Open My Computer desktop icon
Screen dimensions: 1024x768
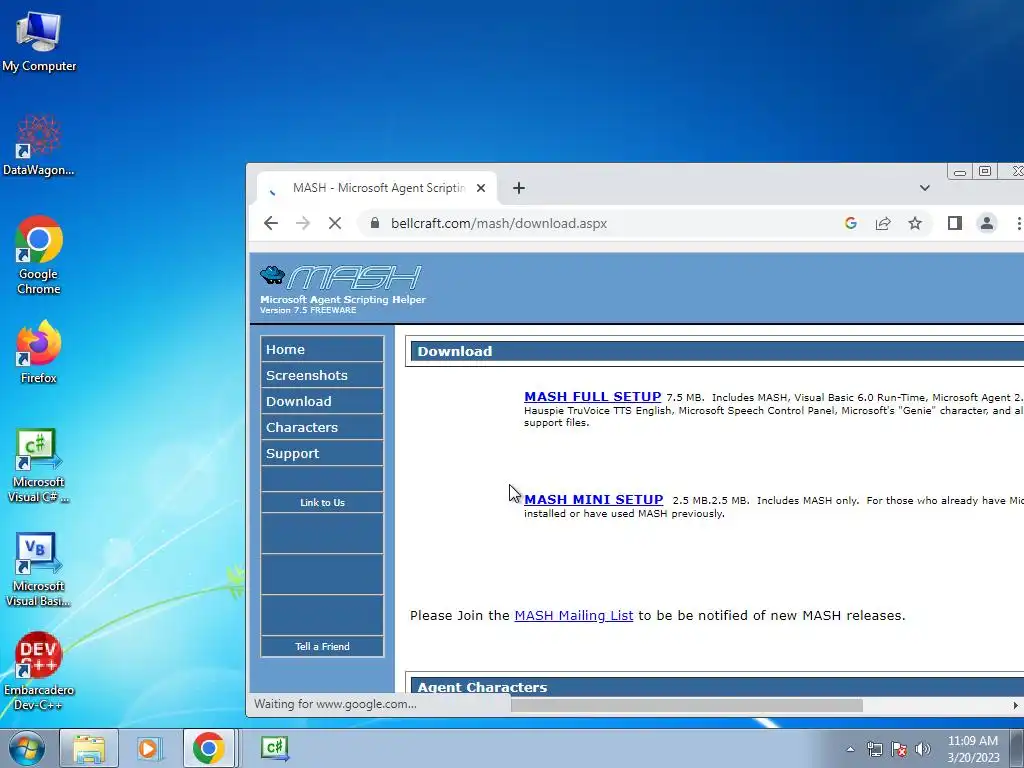(x=39, y=40)
